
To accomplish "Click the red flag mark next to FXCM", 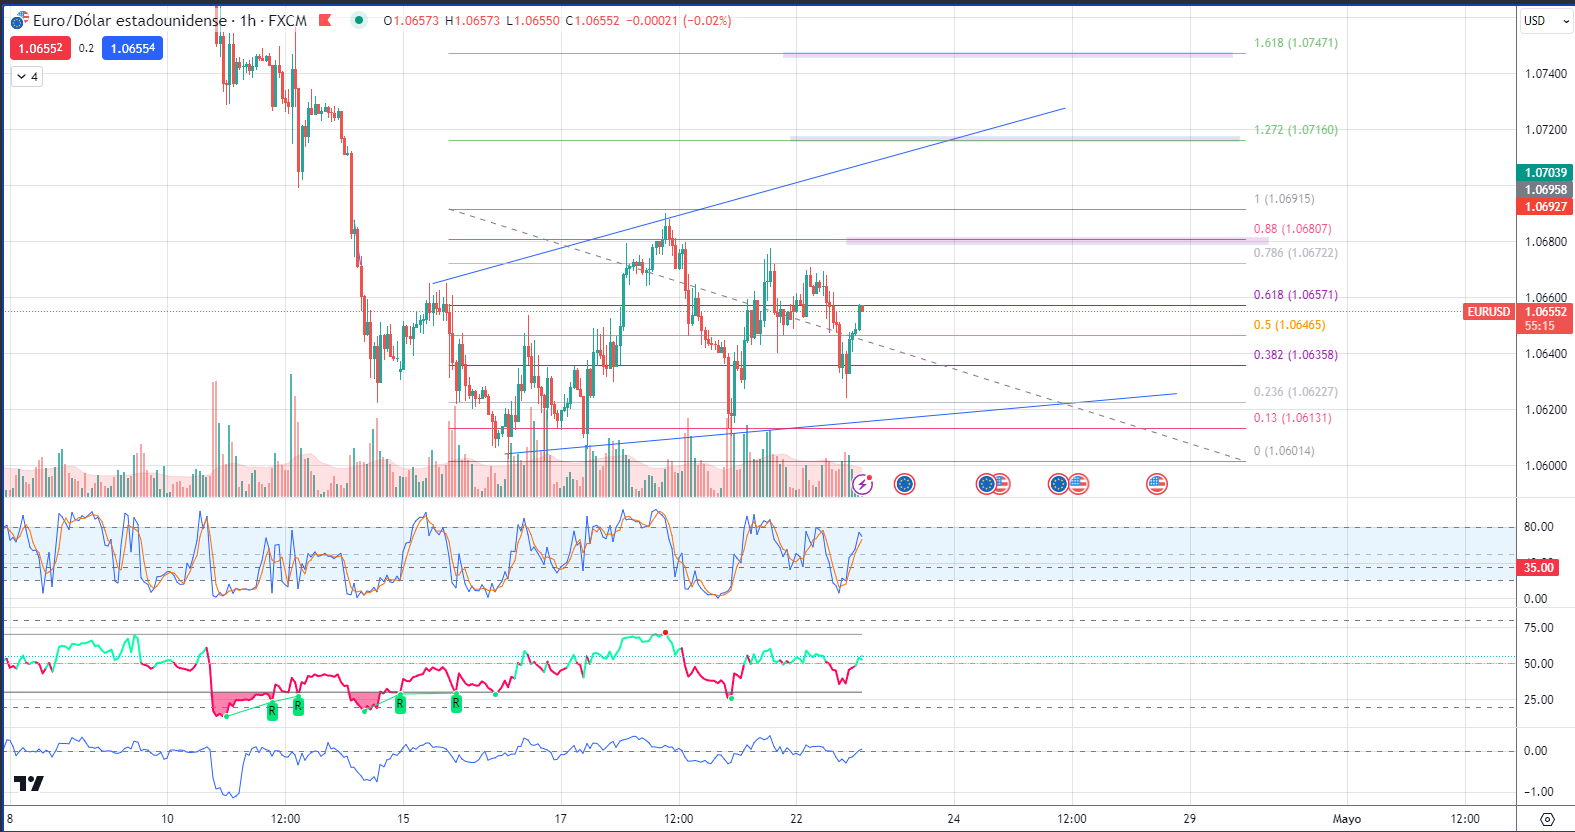I will click(325, 20).
